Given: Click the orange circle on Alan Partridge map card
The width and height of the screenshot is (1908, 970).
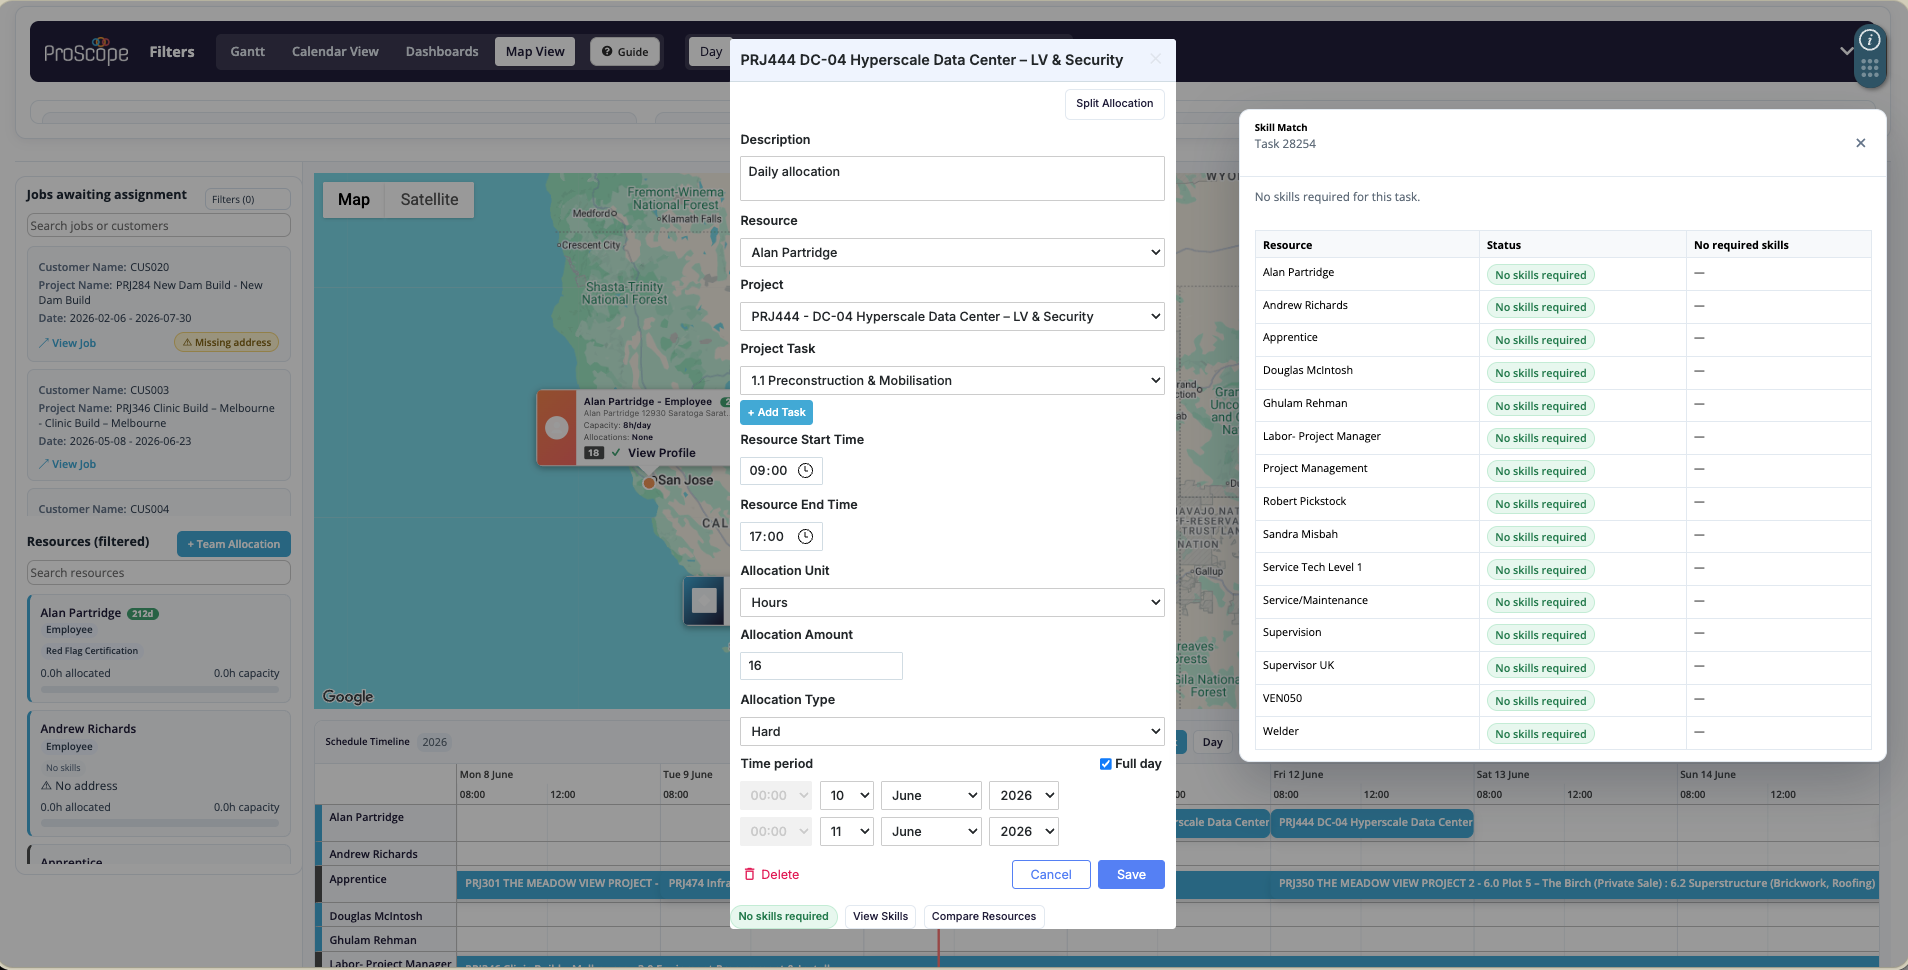Looking at the screenshot, I should (557, 428).
